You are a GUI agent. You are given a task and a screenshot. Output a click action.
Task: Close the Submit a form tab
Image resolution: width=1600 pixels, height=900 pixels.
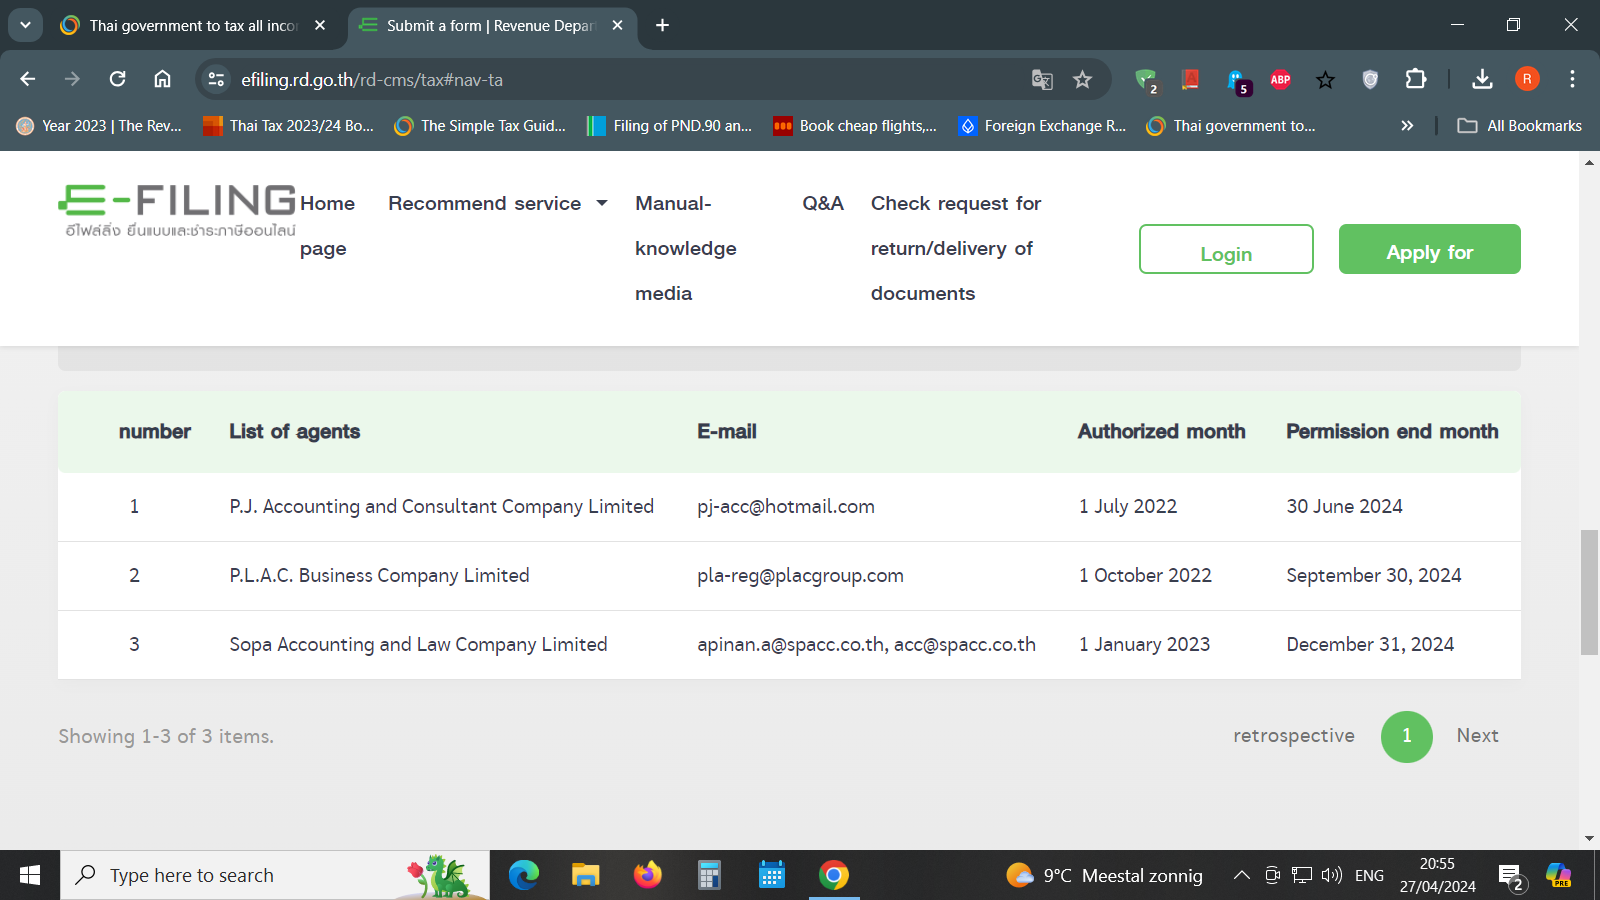pos(617,25)
